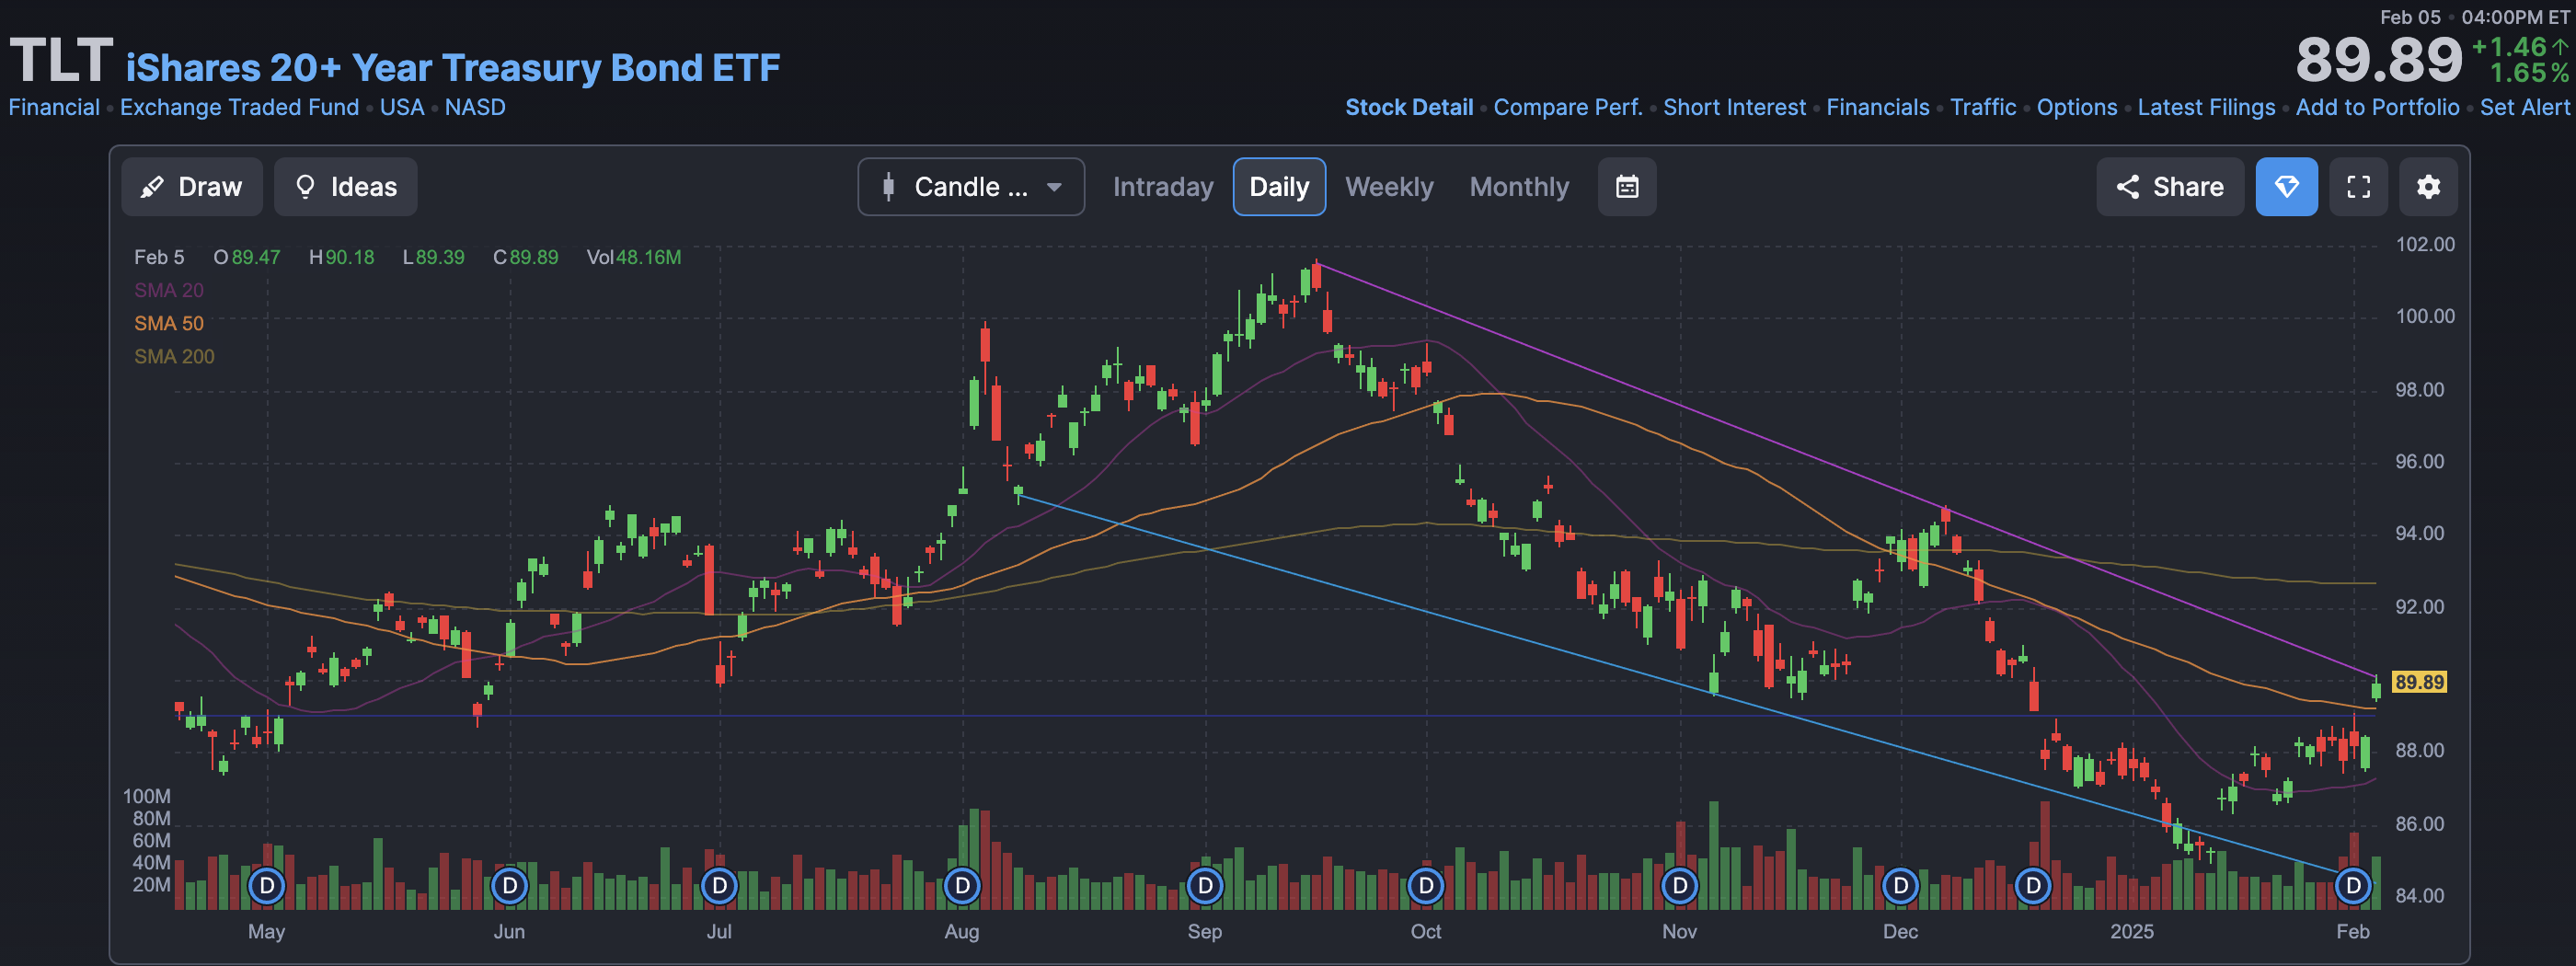Click the Set Alert link
Screen dimensions: 2576x966
(x=2524, y=107)
